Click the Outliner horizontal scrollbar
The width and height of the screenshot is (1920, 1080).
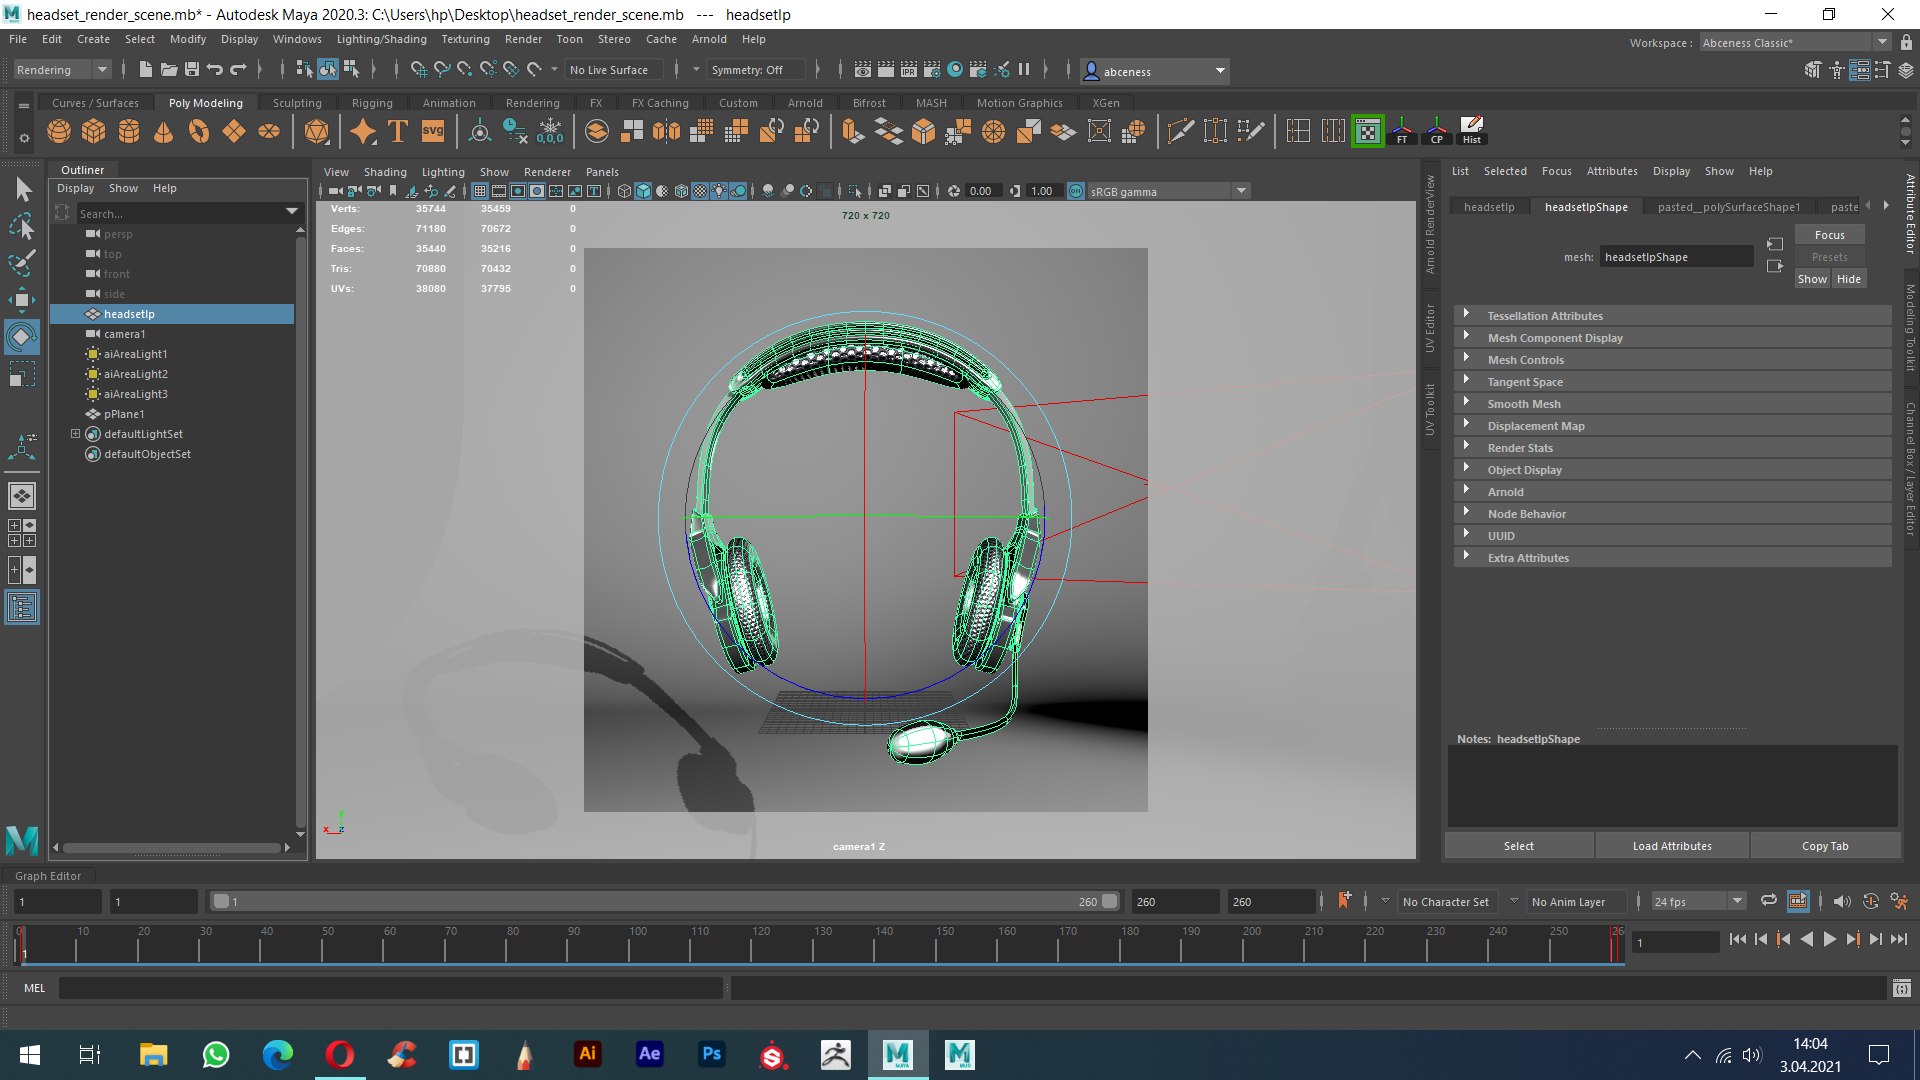(x=170, y=848)
